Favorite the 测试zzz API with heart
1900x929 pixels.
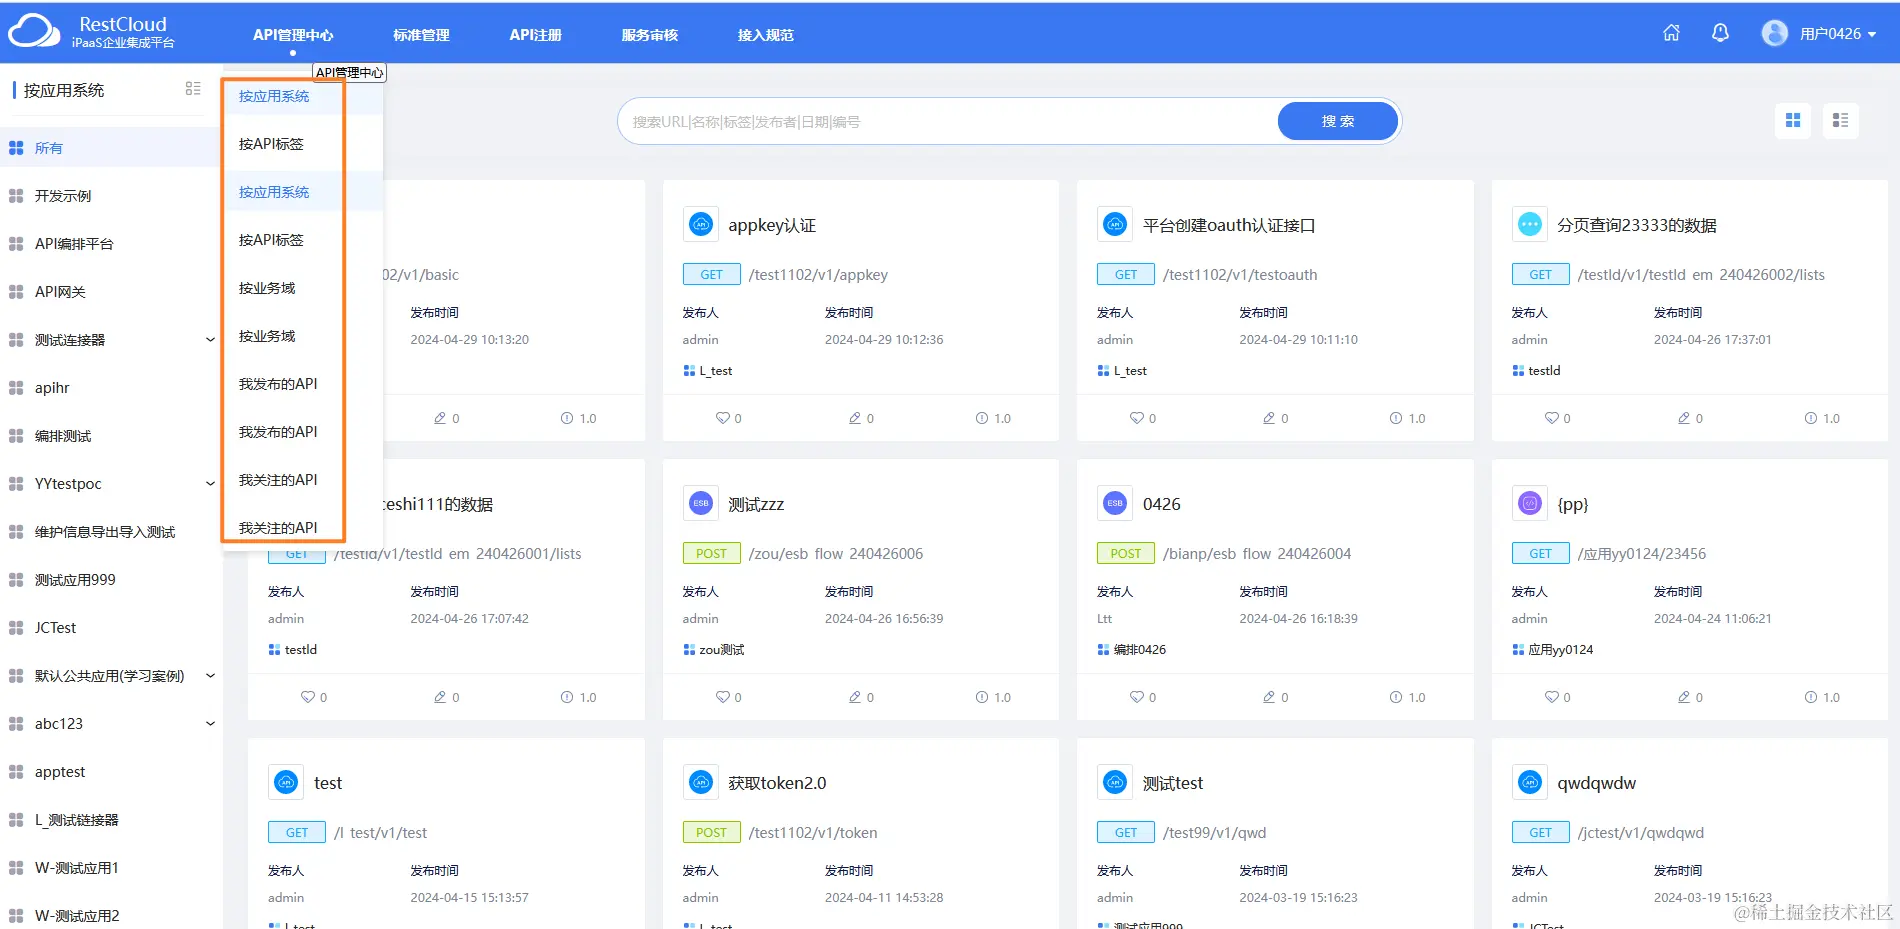(x=723, y=697)
